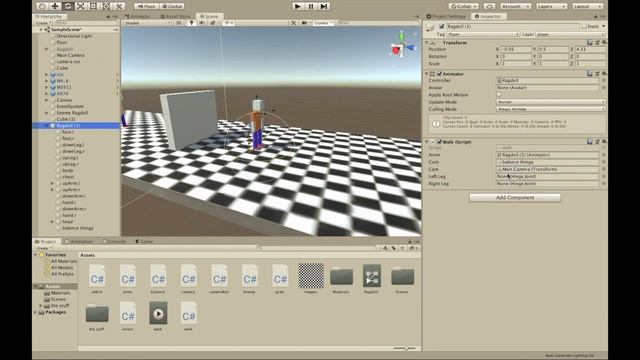Open the Materials folder asset
The height and width of the screenshot is (360, 640).
point(341,279)
